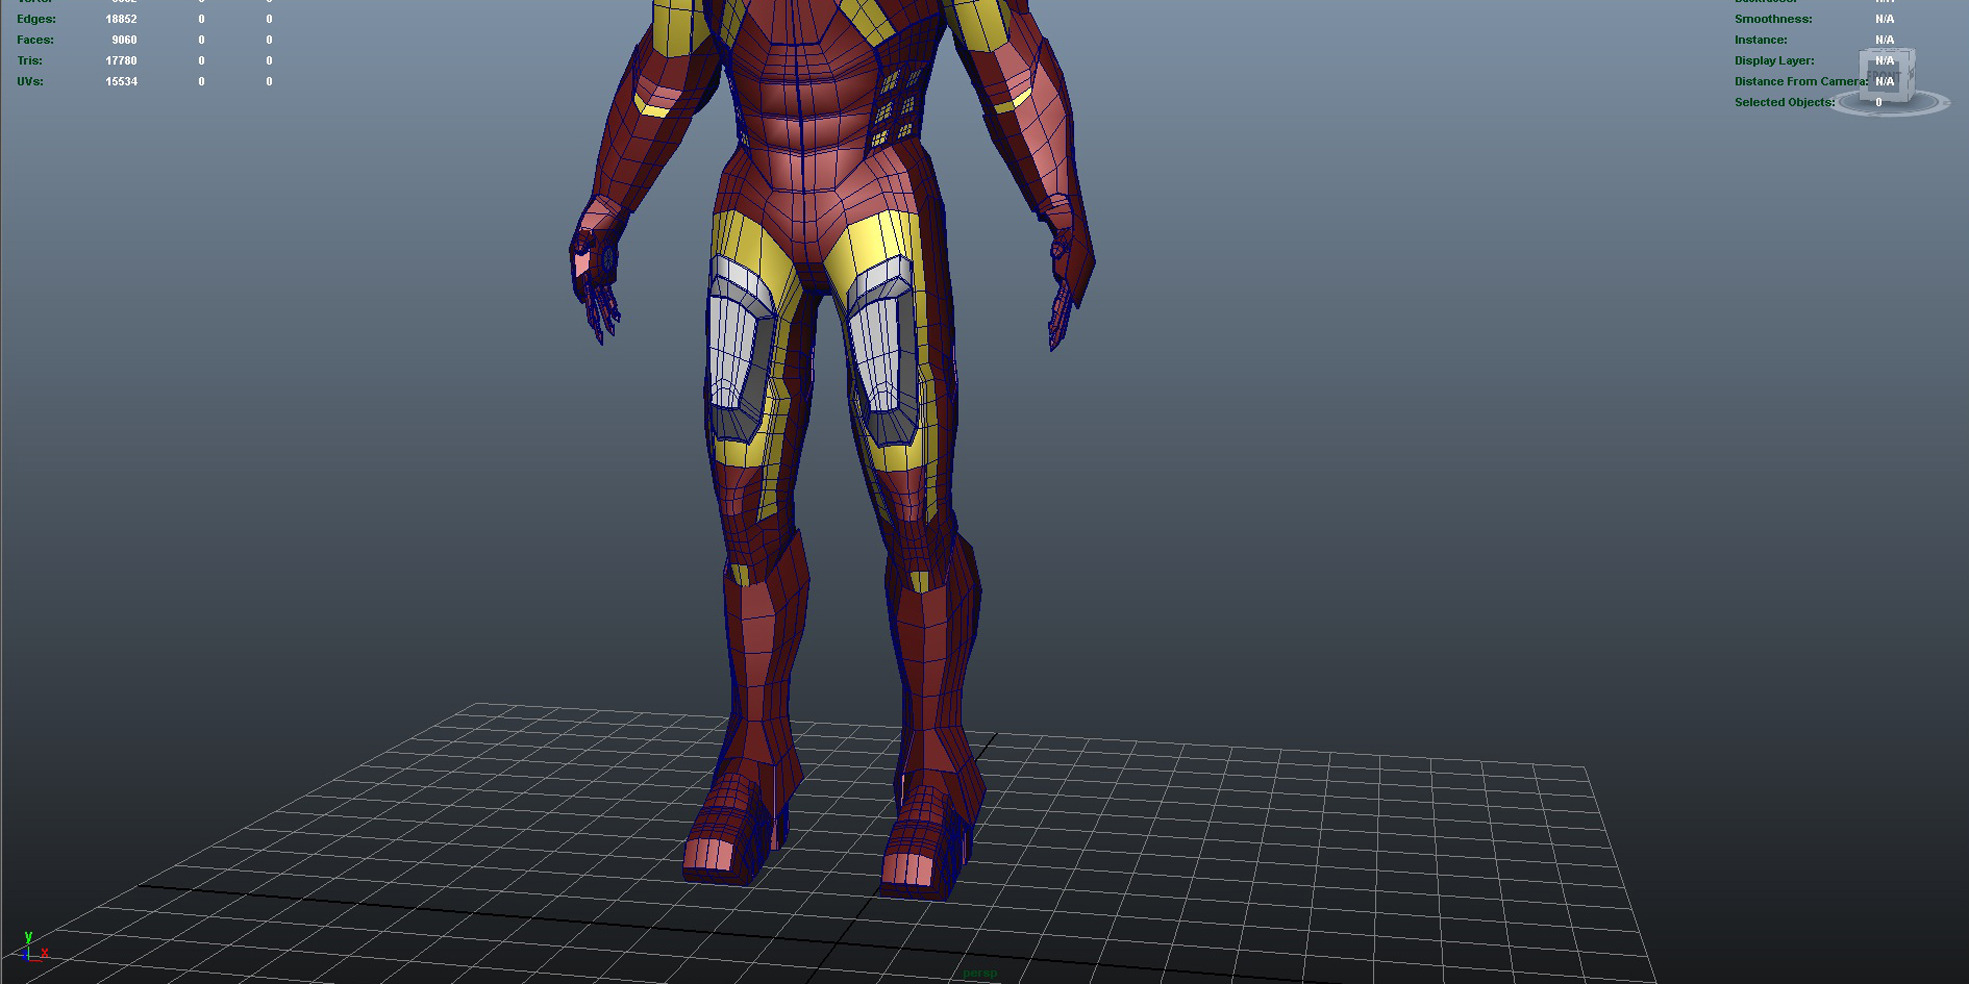This screenshot has height=984, width=1969.
Task: Click the "Smoothness:" heads-up label
Action: (1773, 19)
